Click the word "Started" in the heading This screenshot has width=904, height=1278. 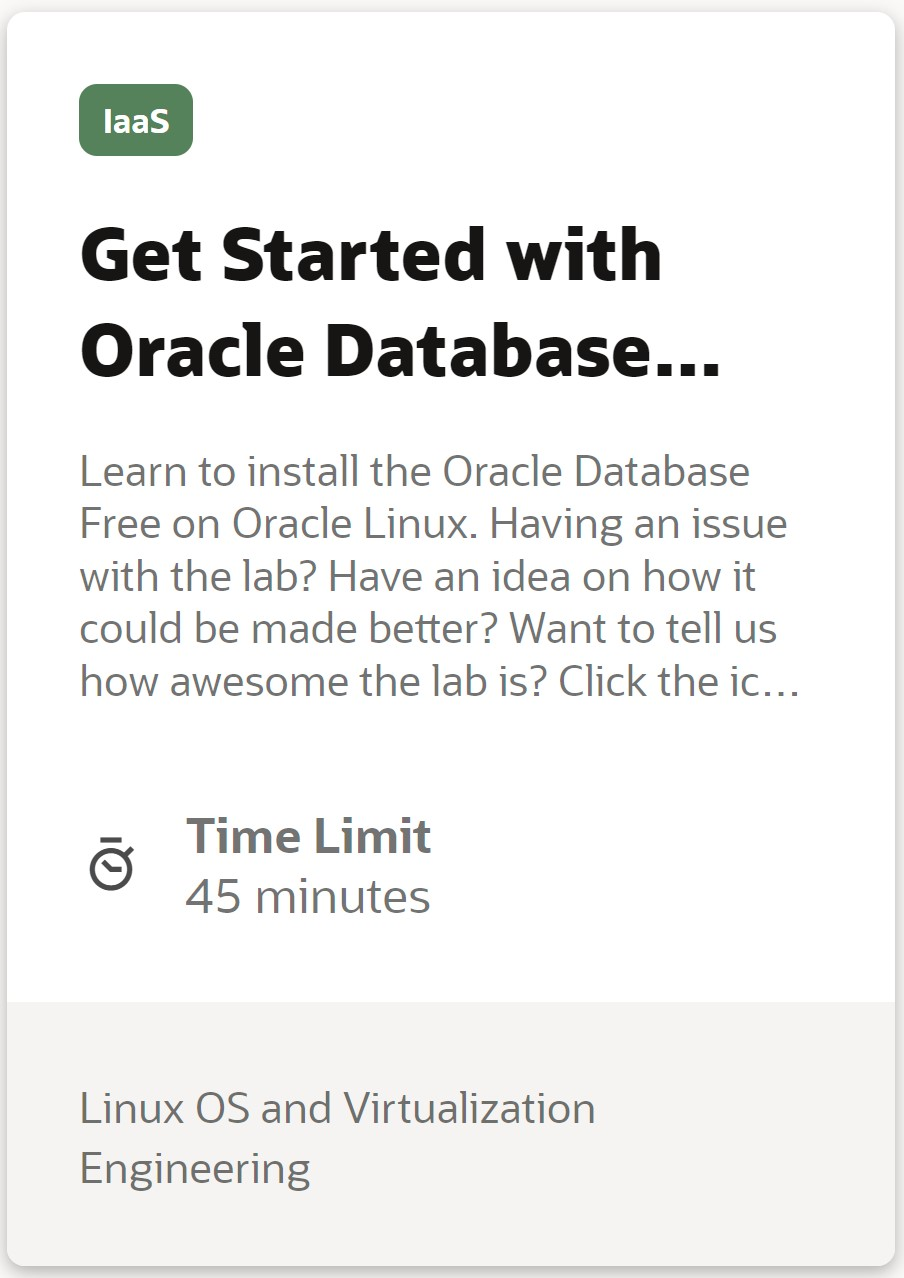pyautogui.click(x=356, y=255)
